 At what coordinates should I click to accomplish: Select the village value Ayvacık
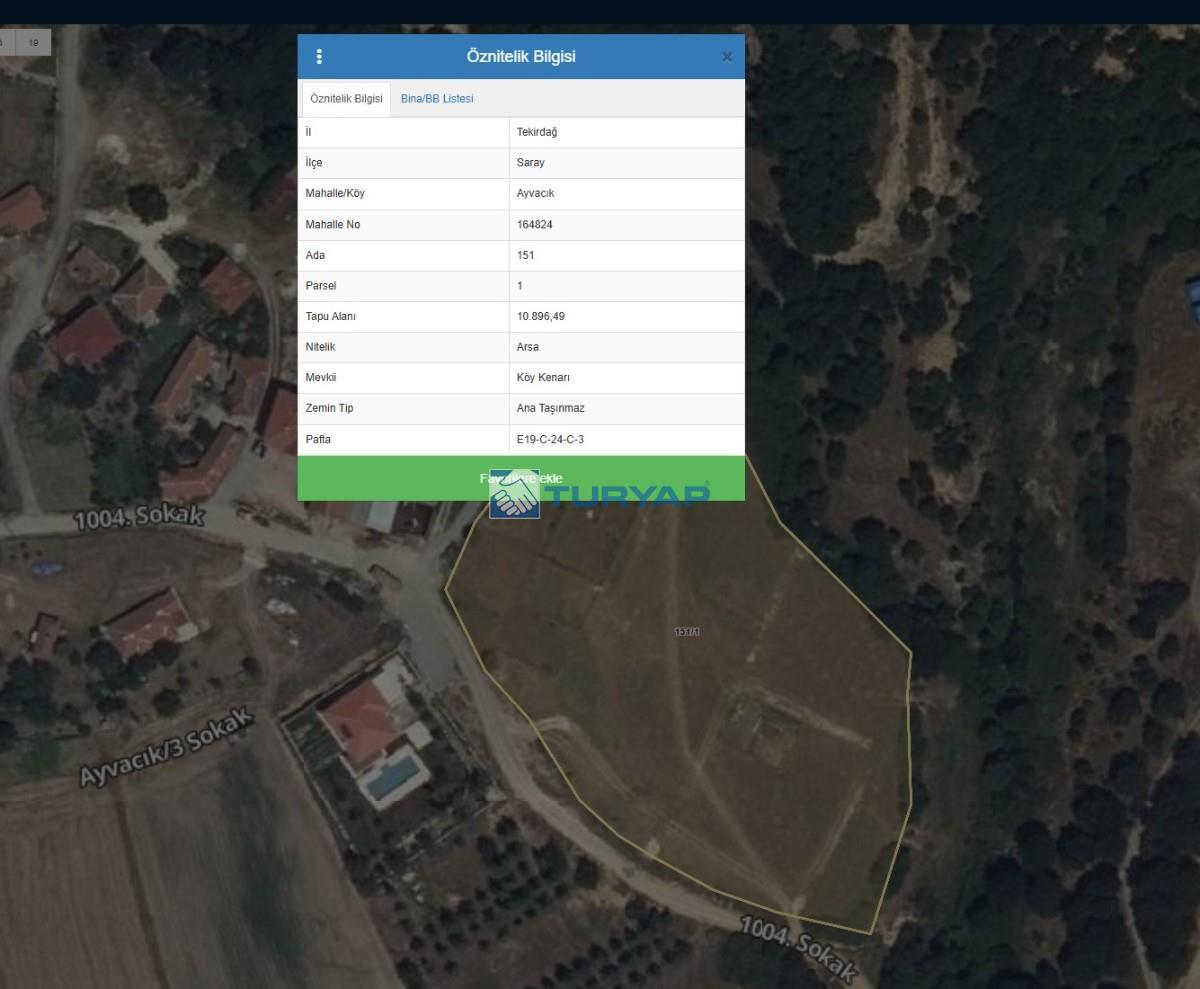point(536,193)
